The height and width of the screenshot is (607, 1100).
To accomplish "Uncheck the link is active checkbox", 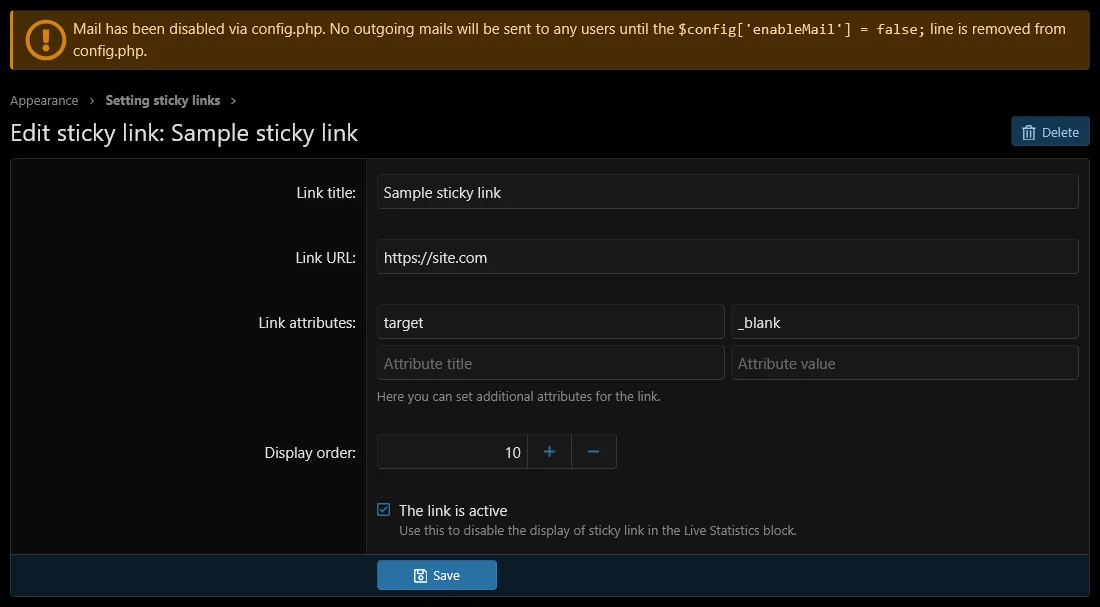I will point(383,510).
